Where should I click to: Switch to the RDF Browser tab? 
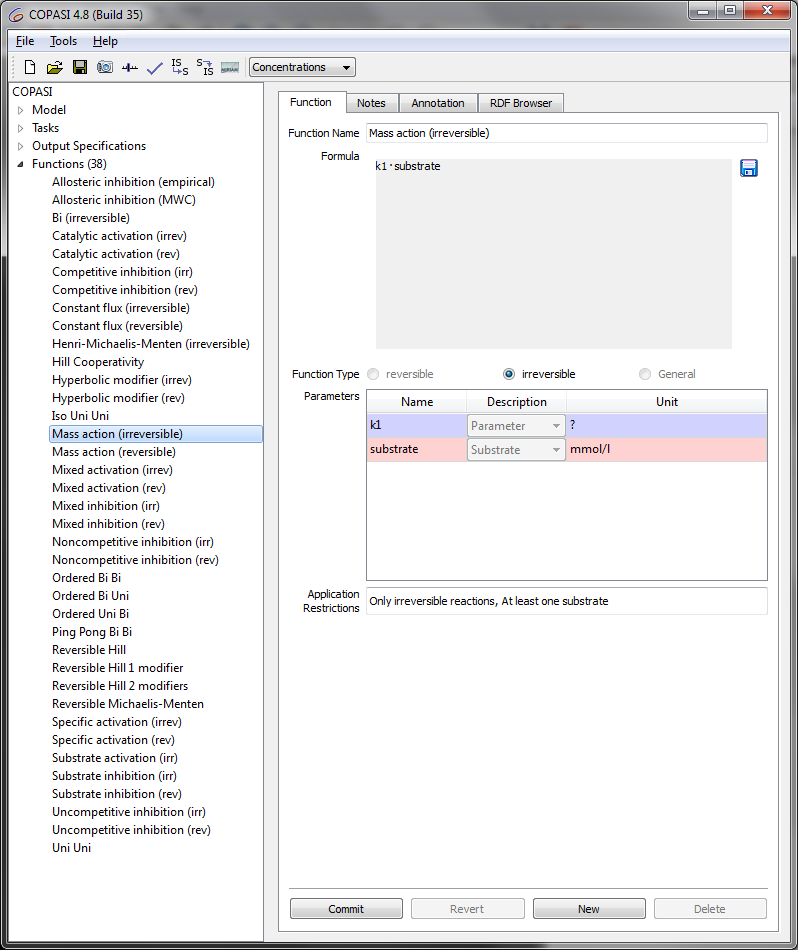point(521,103)
